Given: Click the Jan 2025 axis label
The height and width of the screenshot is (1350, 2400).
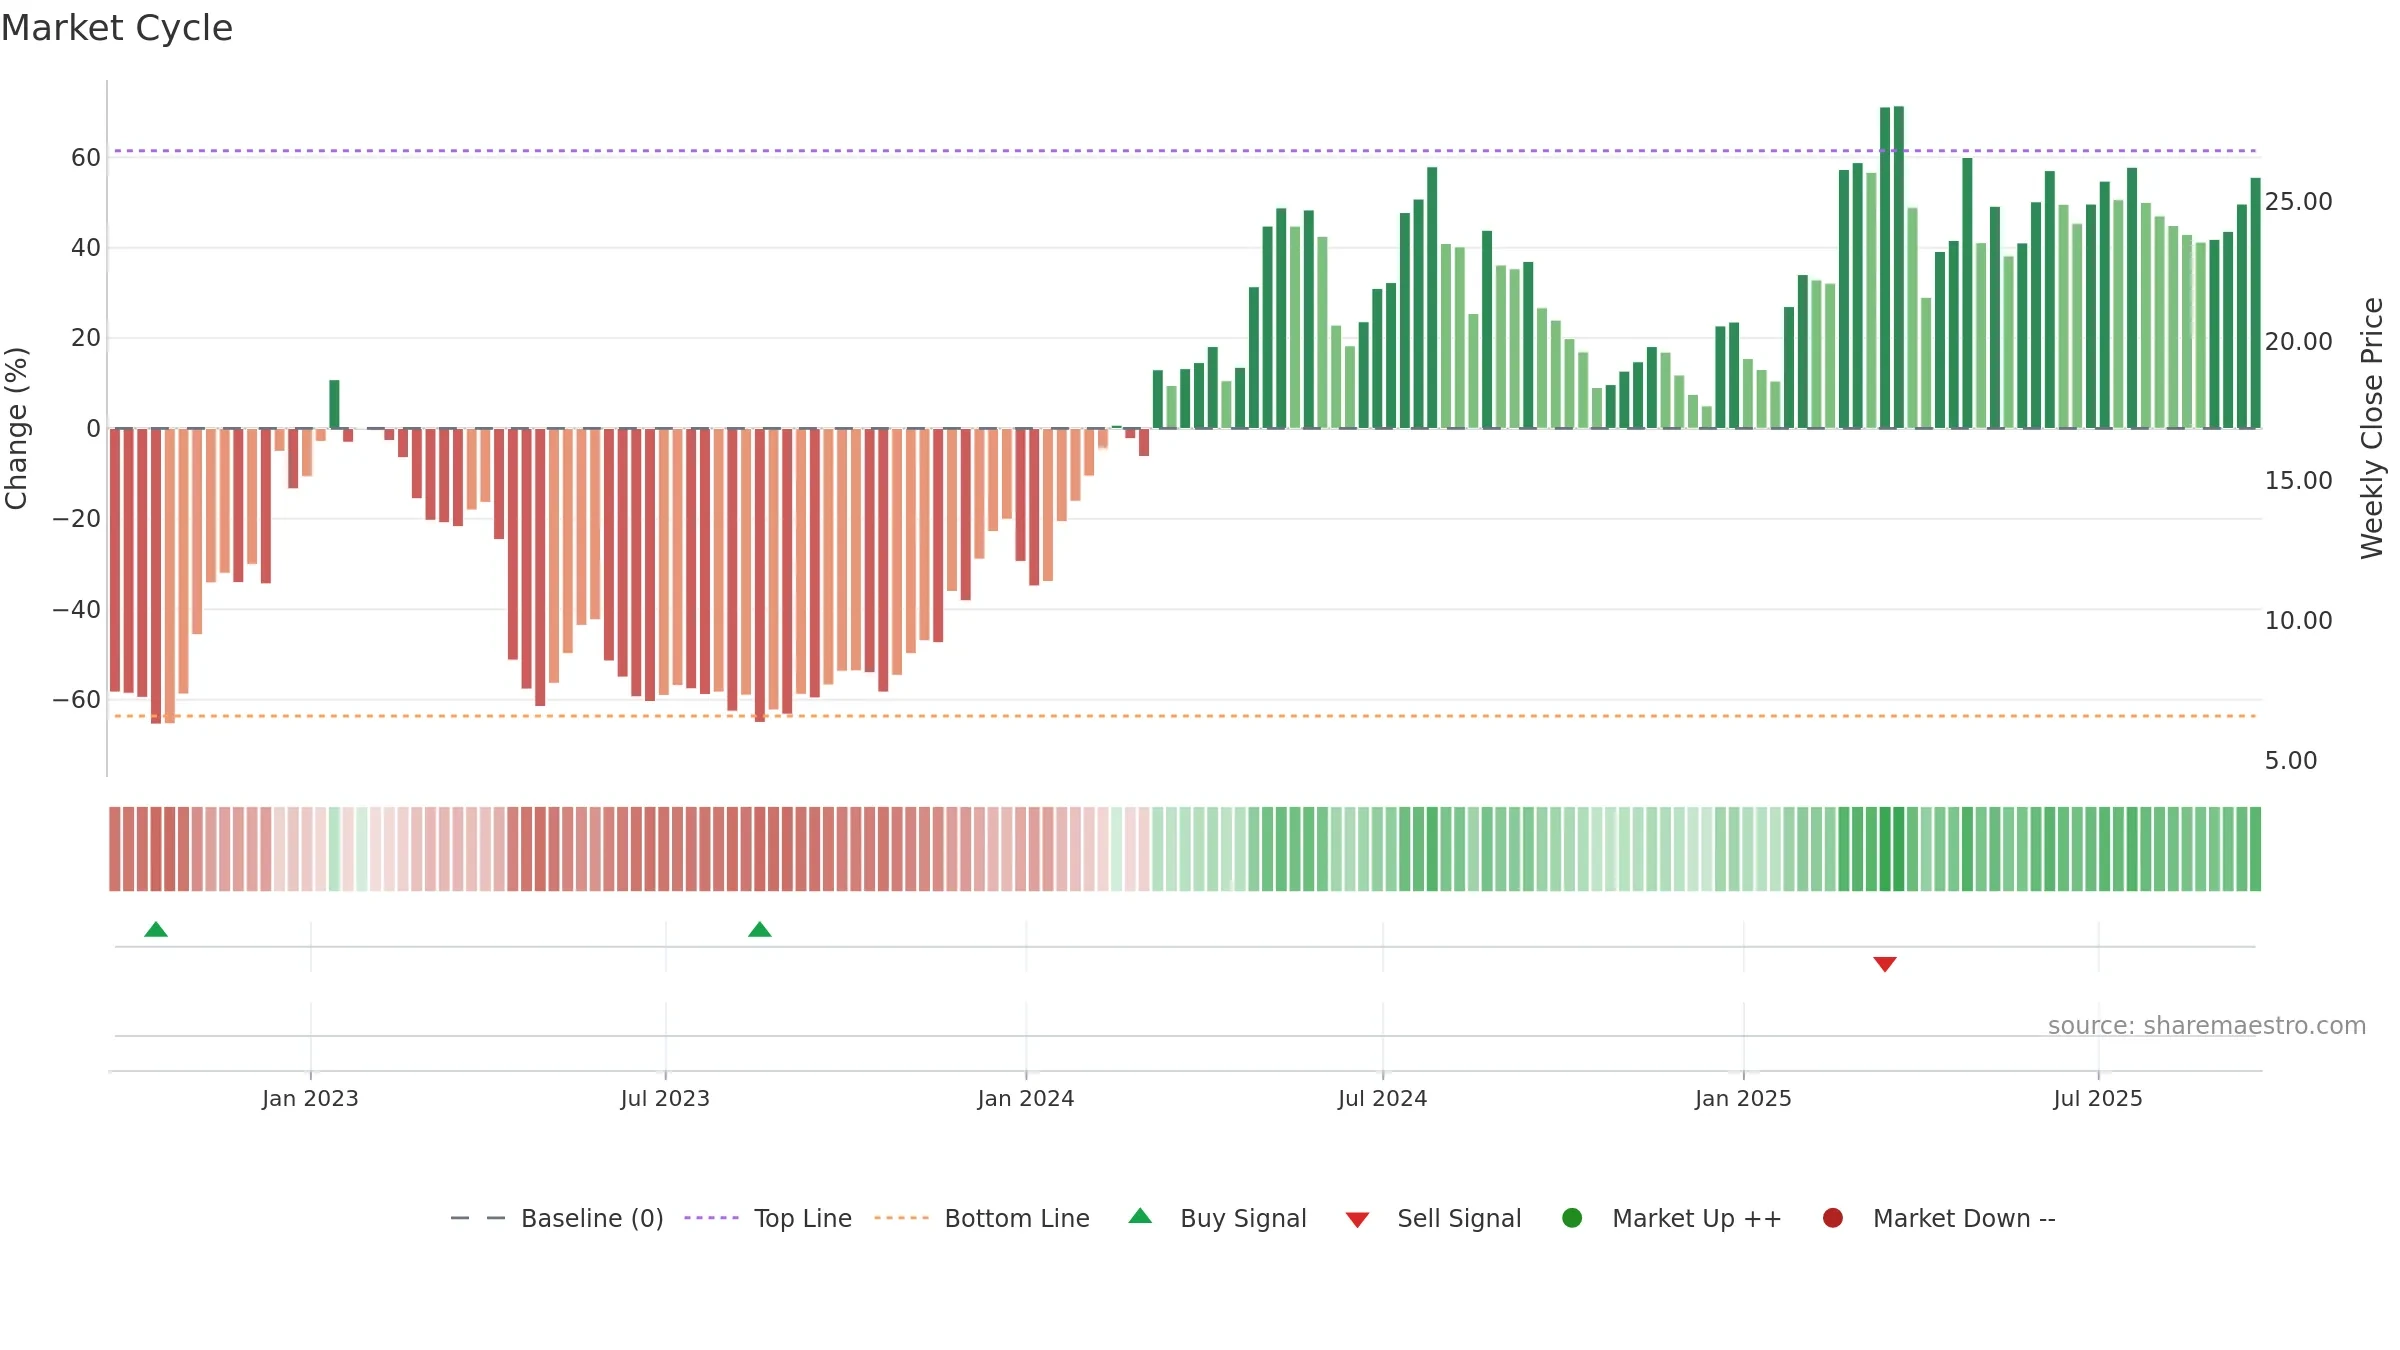Looking at the screenshot, I should point(1743,1099).
